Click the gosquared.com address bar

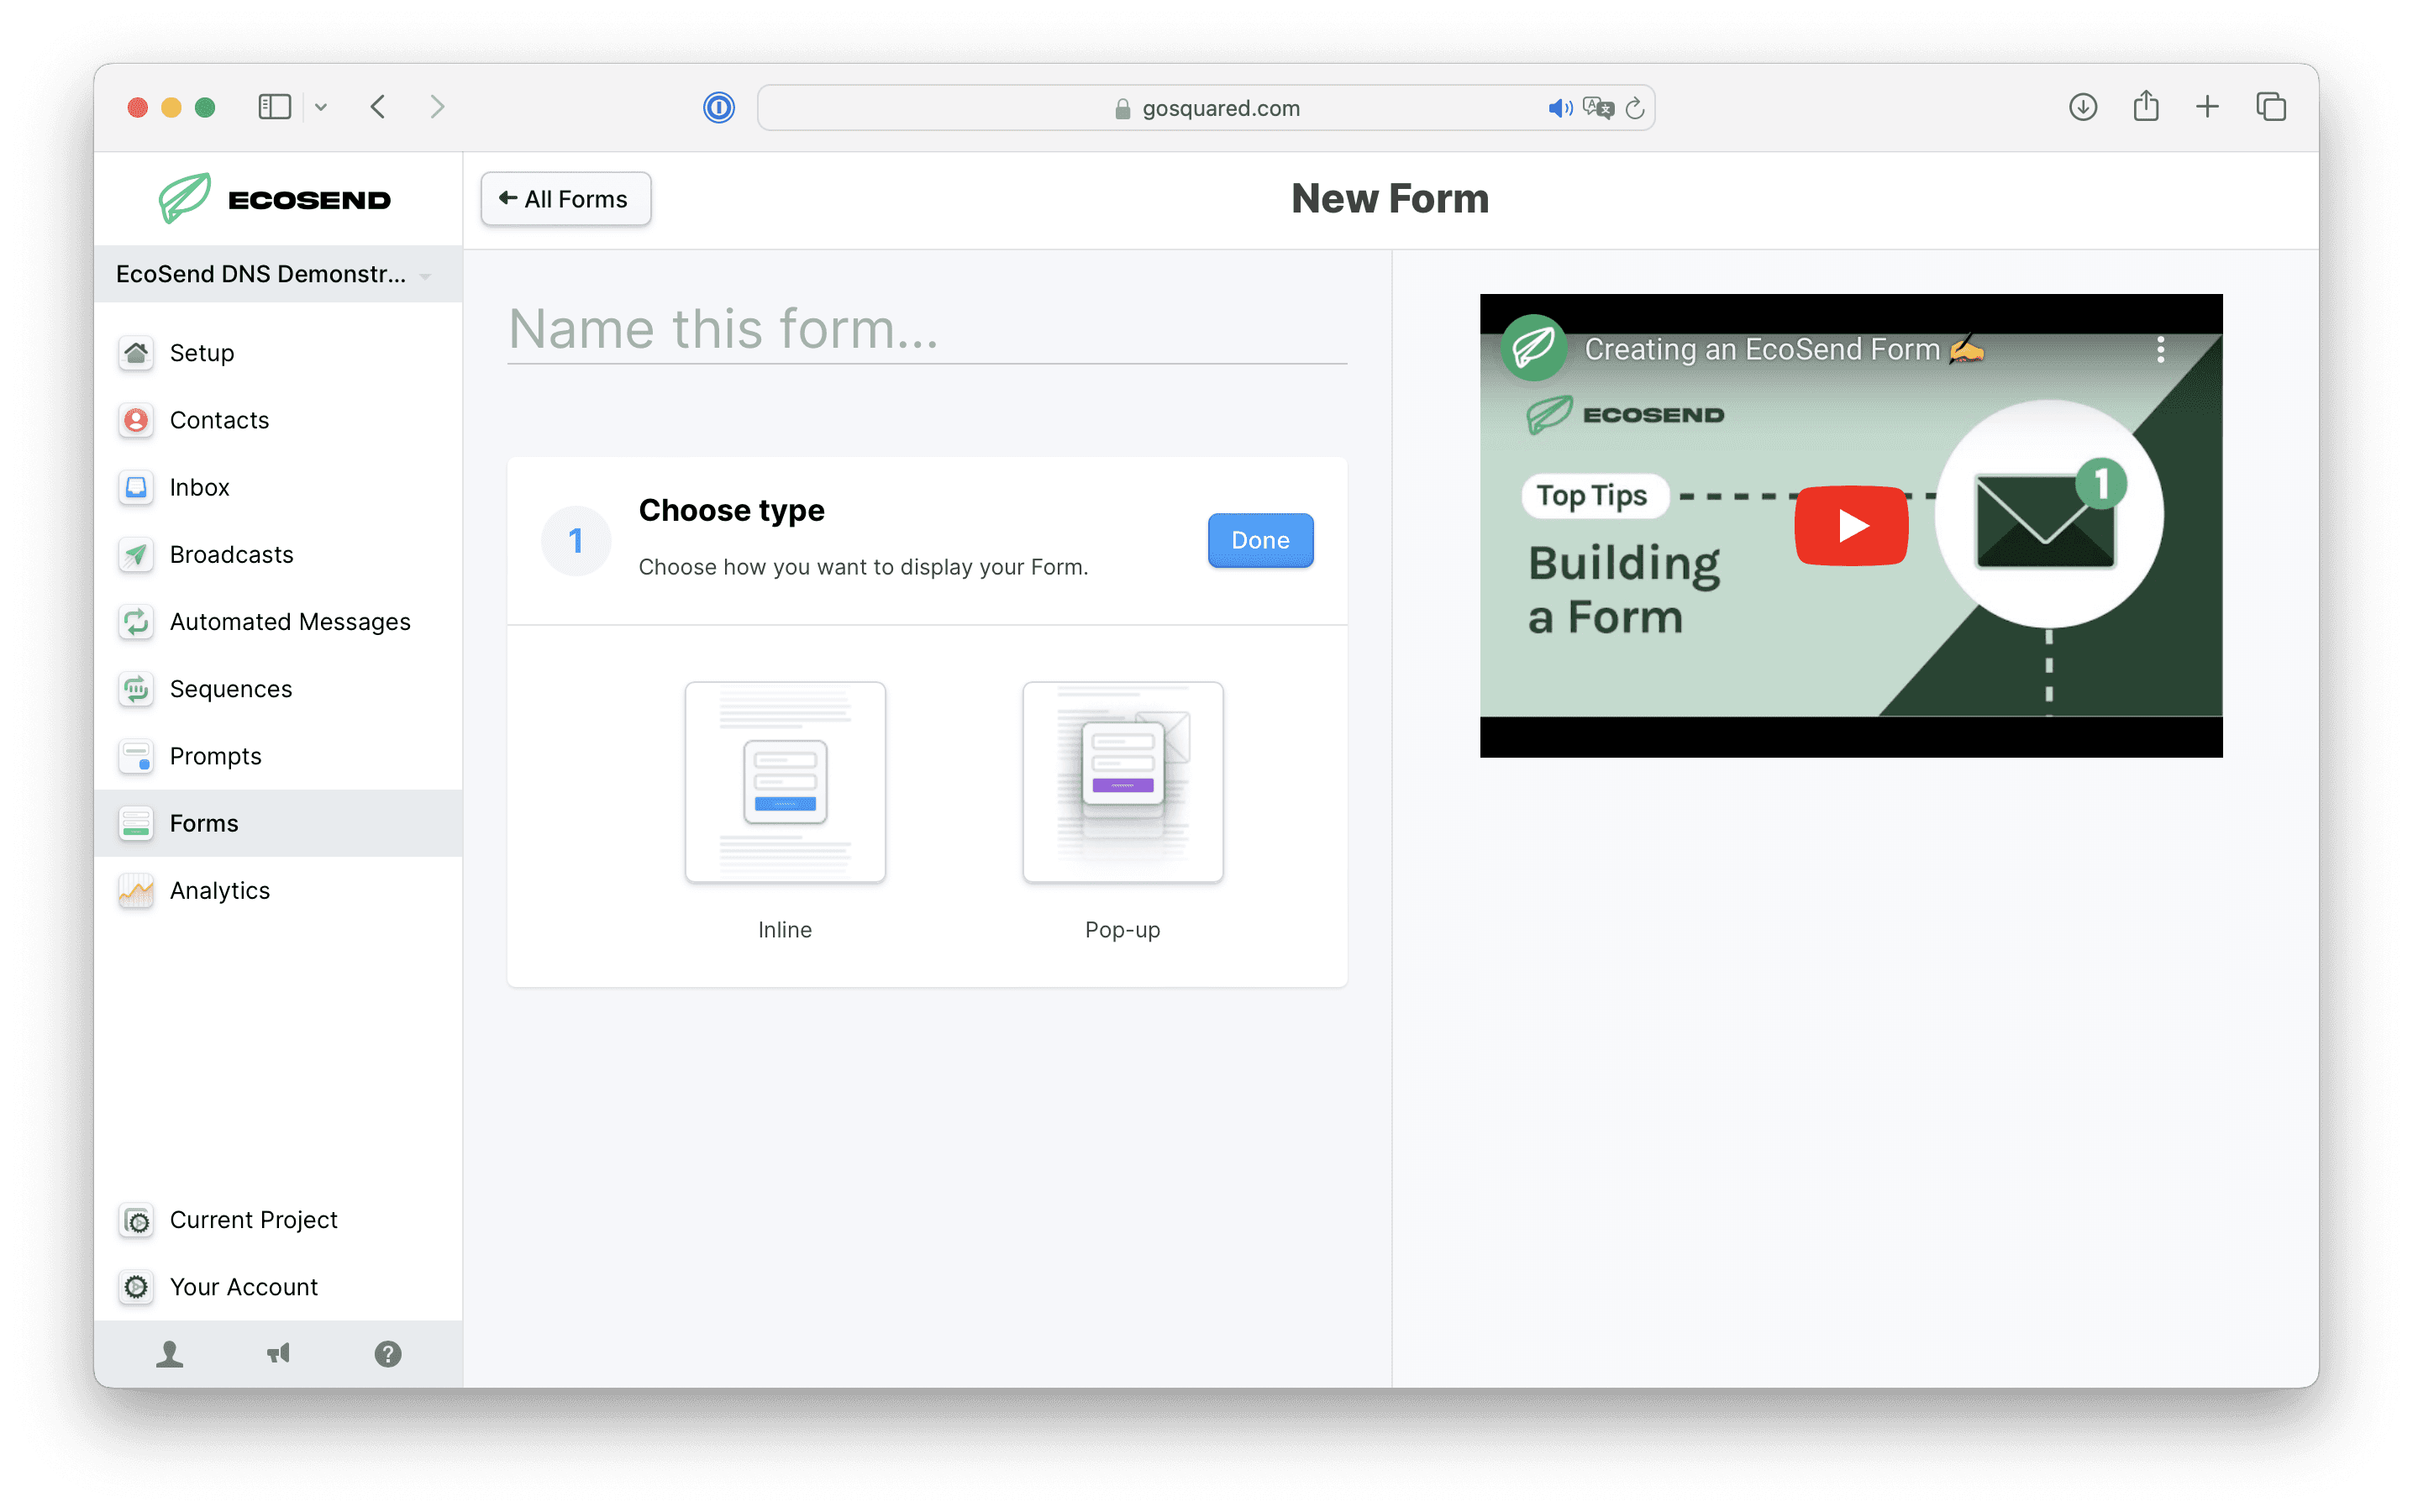pyautogui.click(x=1206, y=108)
